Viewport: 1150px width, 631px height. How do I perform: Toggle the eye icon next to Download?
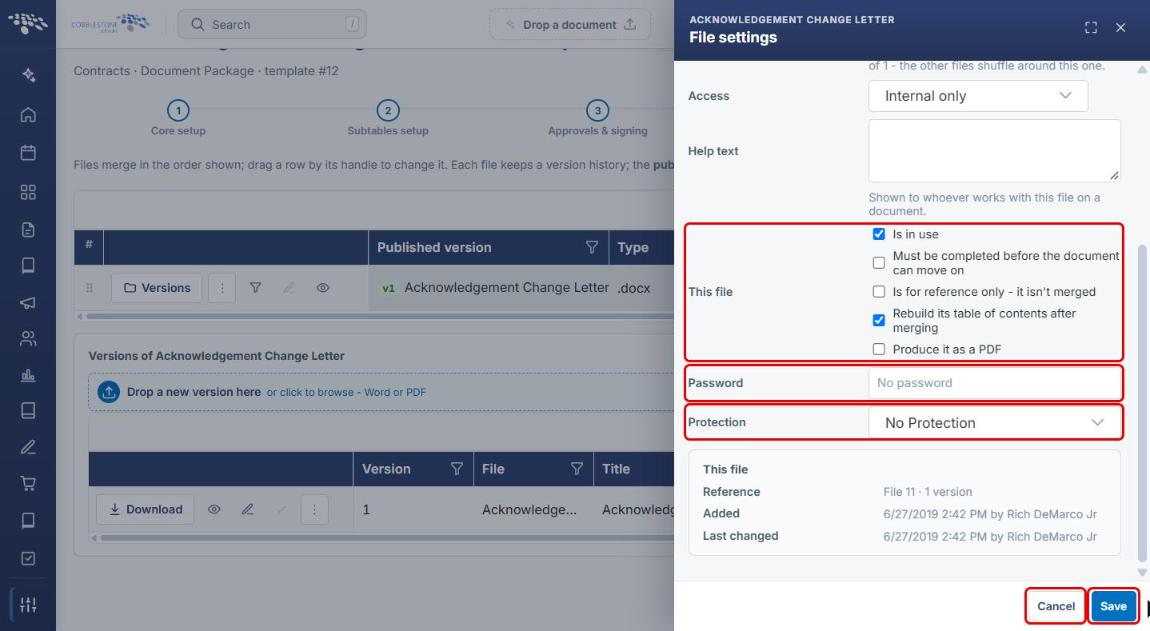214,509
